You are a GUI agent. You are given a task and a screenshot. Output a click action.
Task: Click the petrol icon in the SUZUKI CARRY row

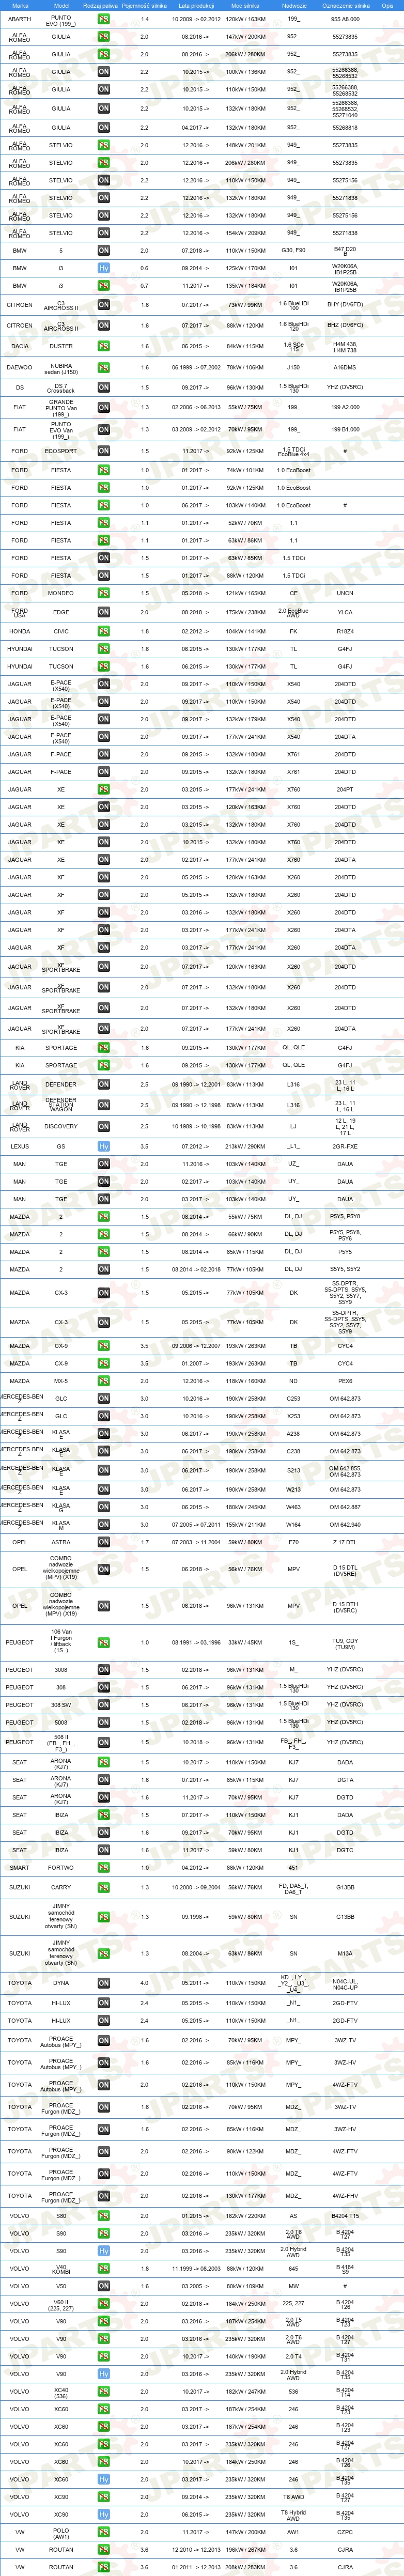(104, 1888)
